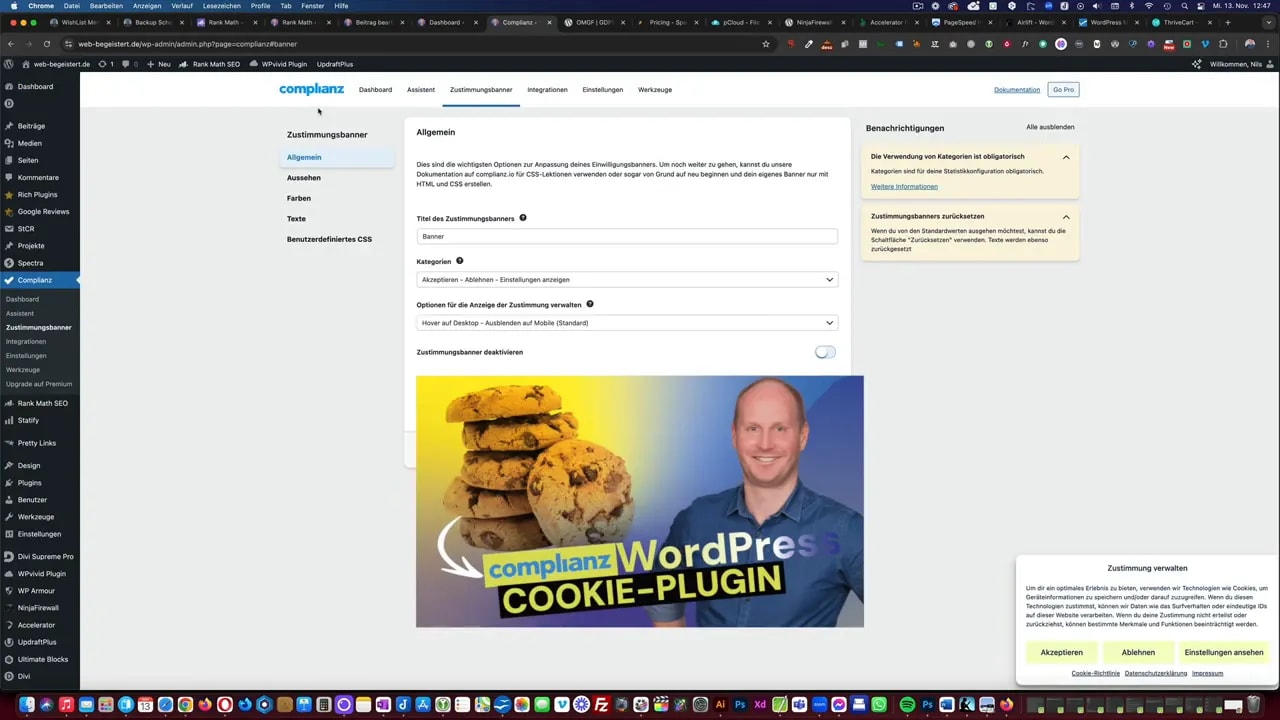Click the Banner title input field
Viewport: 1280px width, 720px height.
pyautogui.click(x=626, y=236)
